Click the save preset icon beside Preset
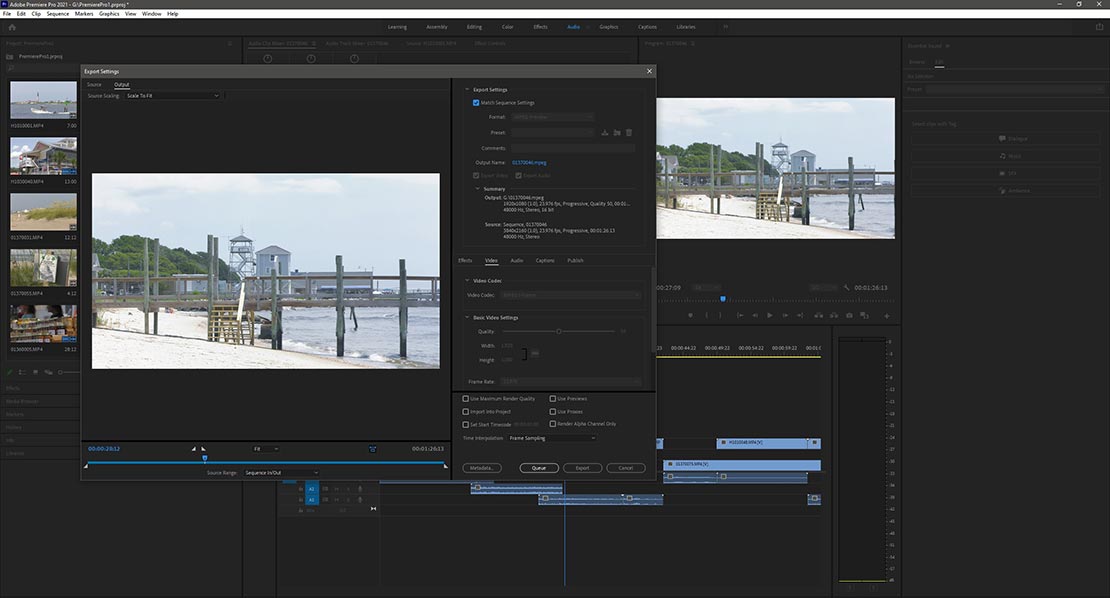This screenshot has width=1110, height=598. point(605,132)
